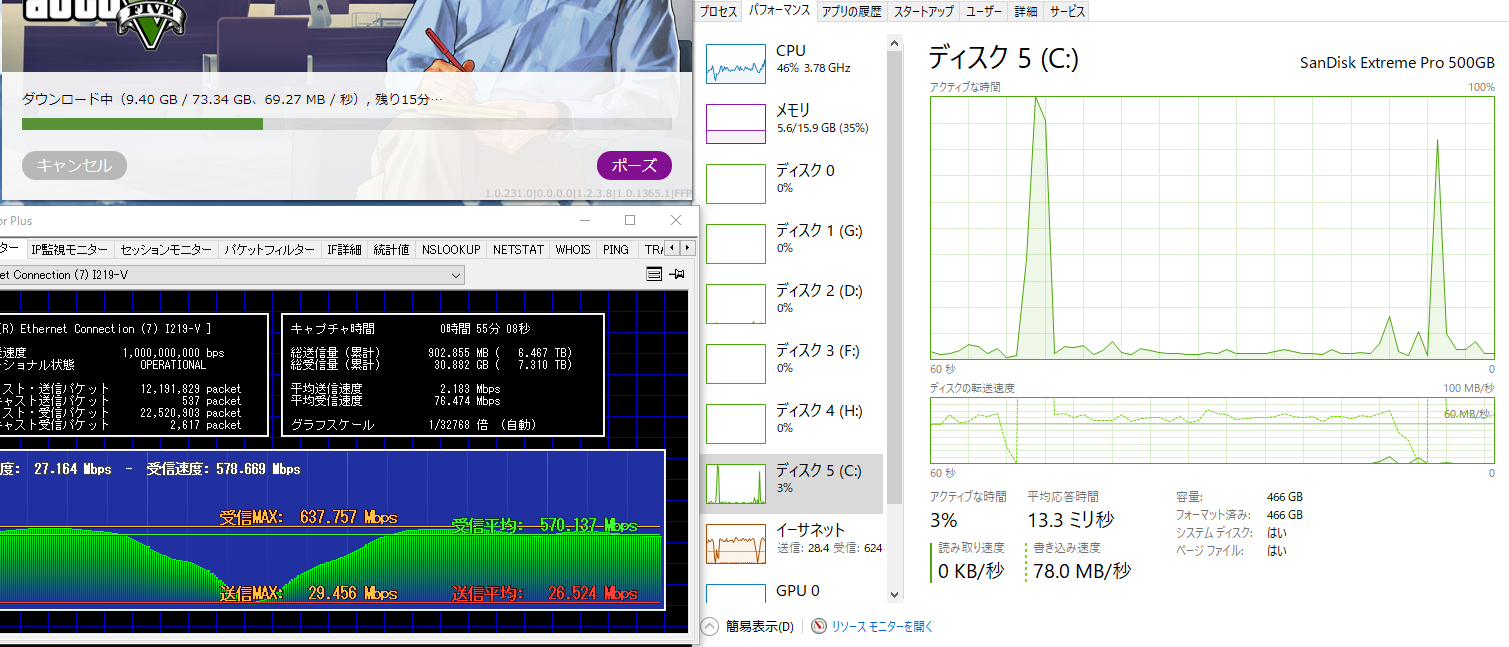Select ディスク 4 (H:) in the list
1509x647 pixels.
[792, 422]
